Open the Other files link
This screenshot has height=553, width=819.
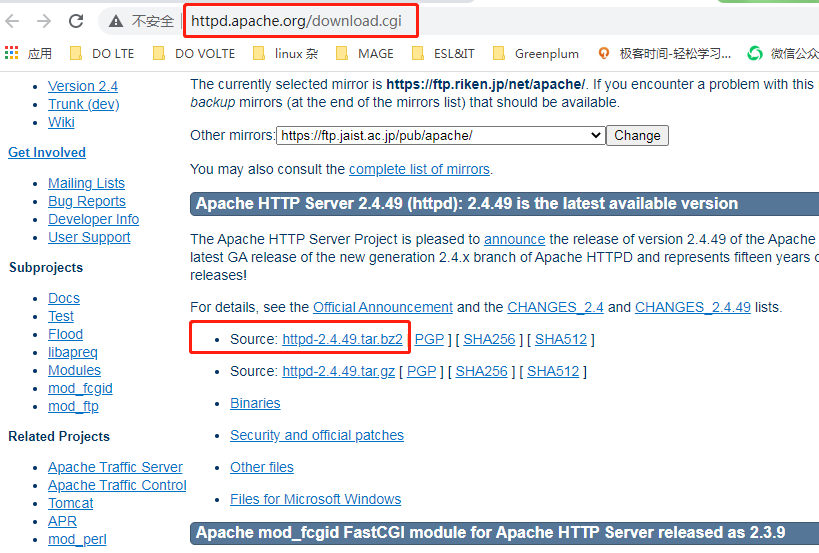point(262,467)
